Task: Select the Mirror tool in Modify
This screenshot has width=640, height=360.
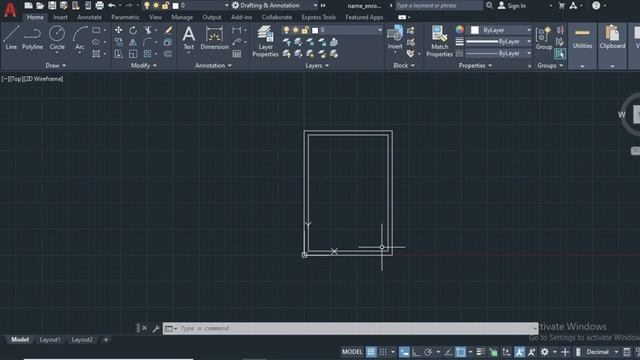Action: click(133, 42)
